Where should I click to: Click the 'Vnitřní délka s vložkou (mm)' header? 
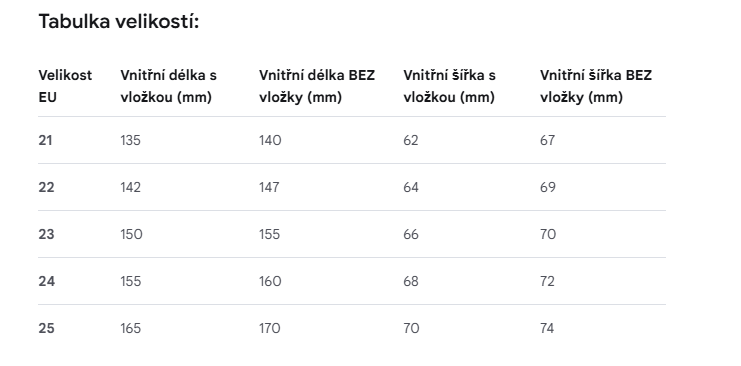[x=168, y=86]
